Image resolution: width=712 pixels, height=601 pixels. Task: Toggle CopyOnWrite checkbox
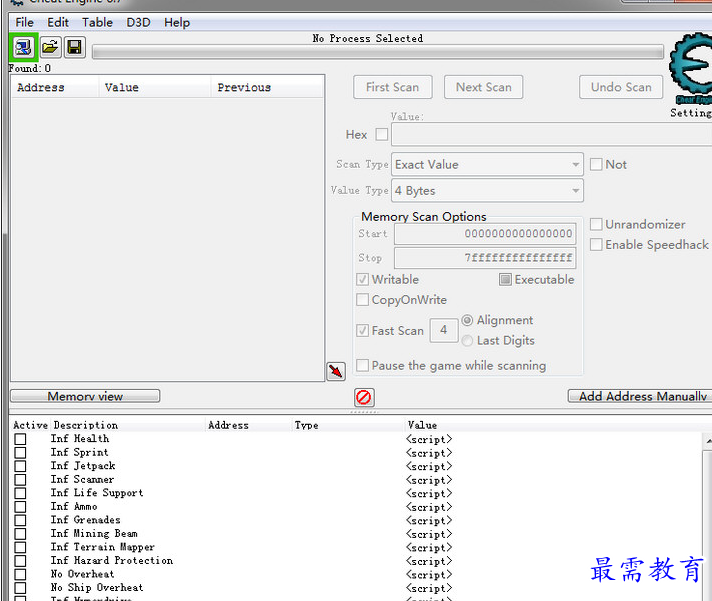pos(362,300)
